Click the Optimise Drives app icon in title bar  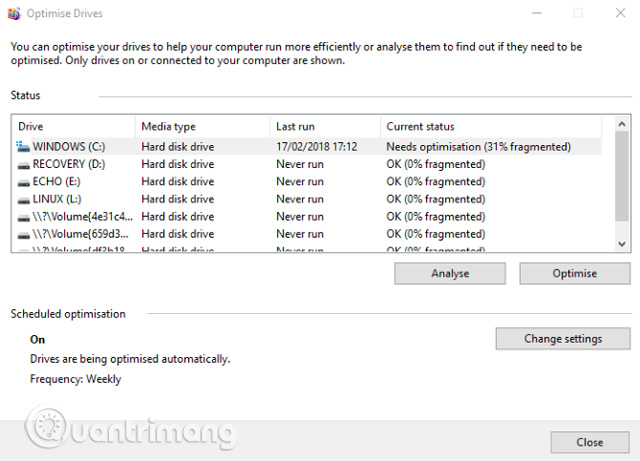point(12,14)
